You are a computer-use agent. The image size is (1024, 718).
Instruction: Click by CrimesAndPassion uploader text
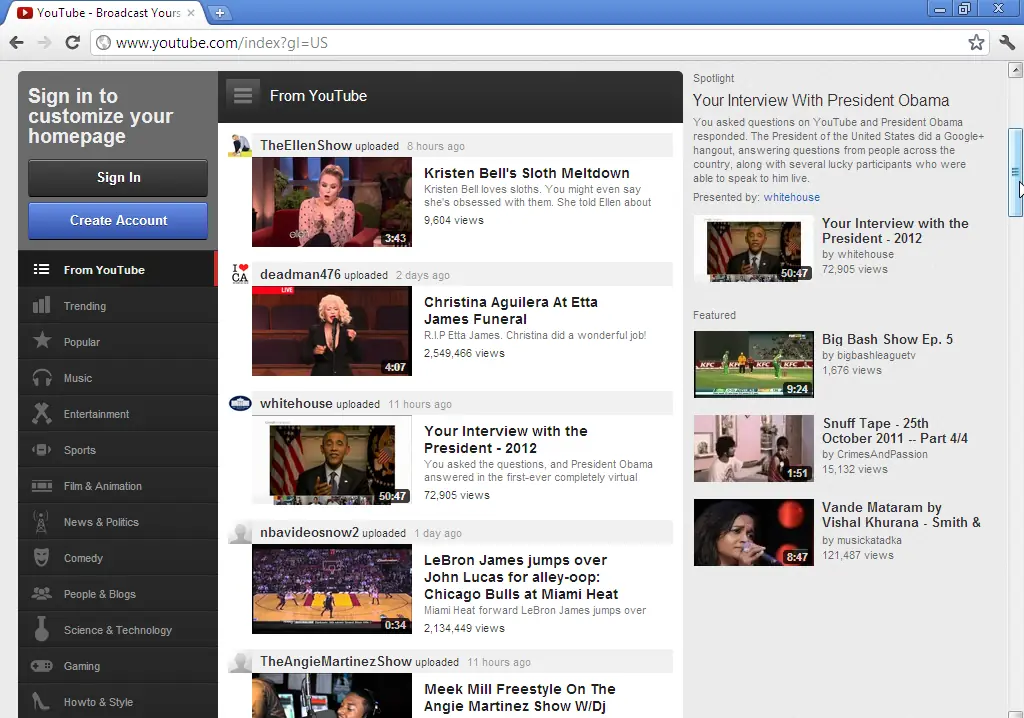(874, 454)
